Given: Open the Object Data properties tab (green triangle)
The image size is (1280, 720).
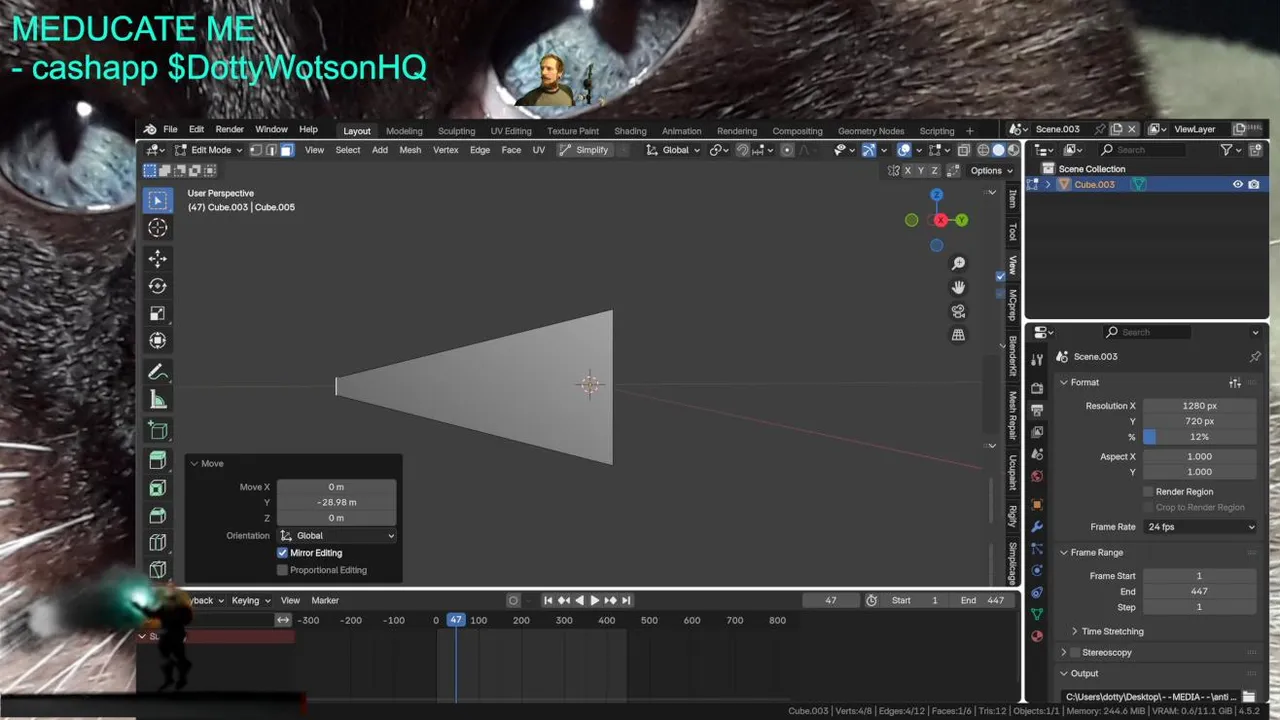Looking at the screenshot, I should (x=1037, y=614).
